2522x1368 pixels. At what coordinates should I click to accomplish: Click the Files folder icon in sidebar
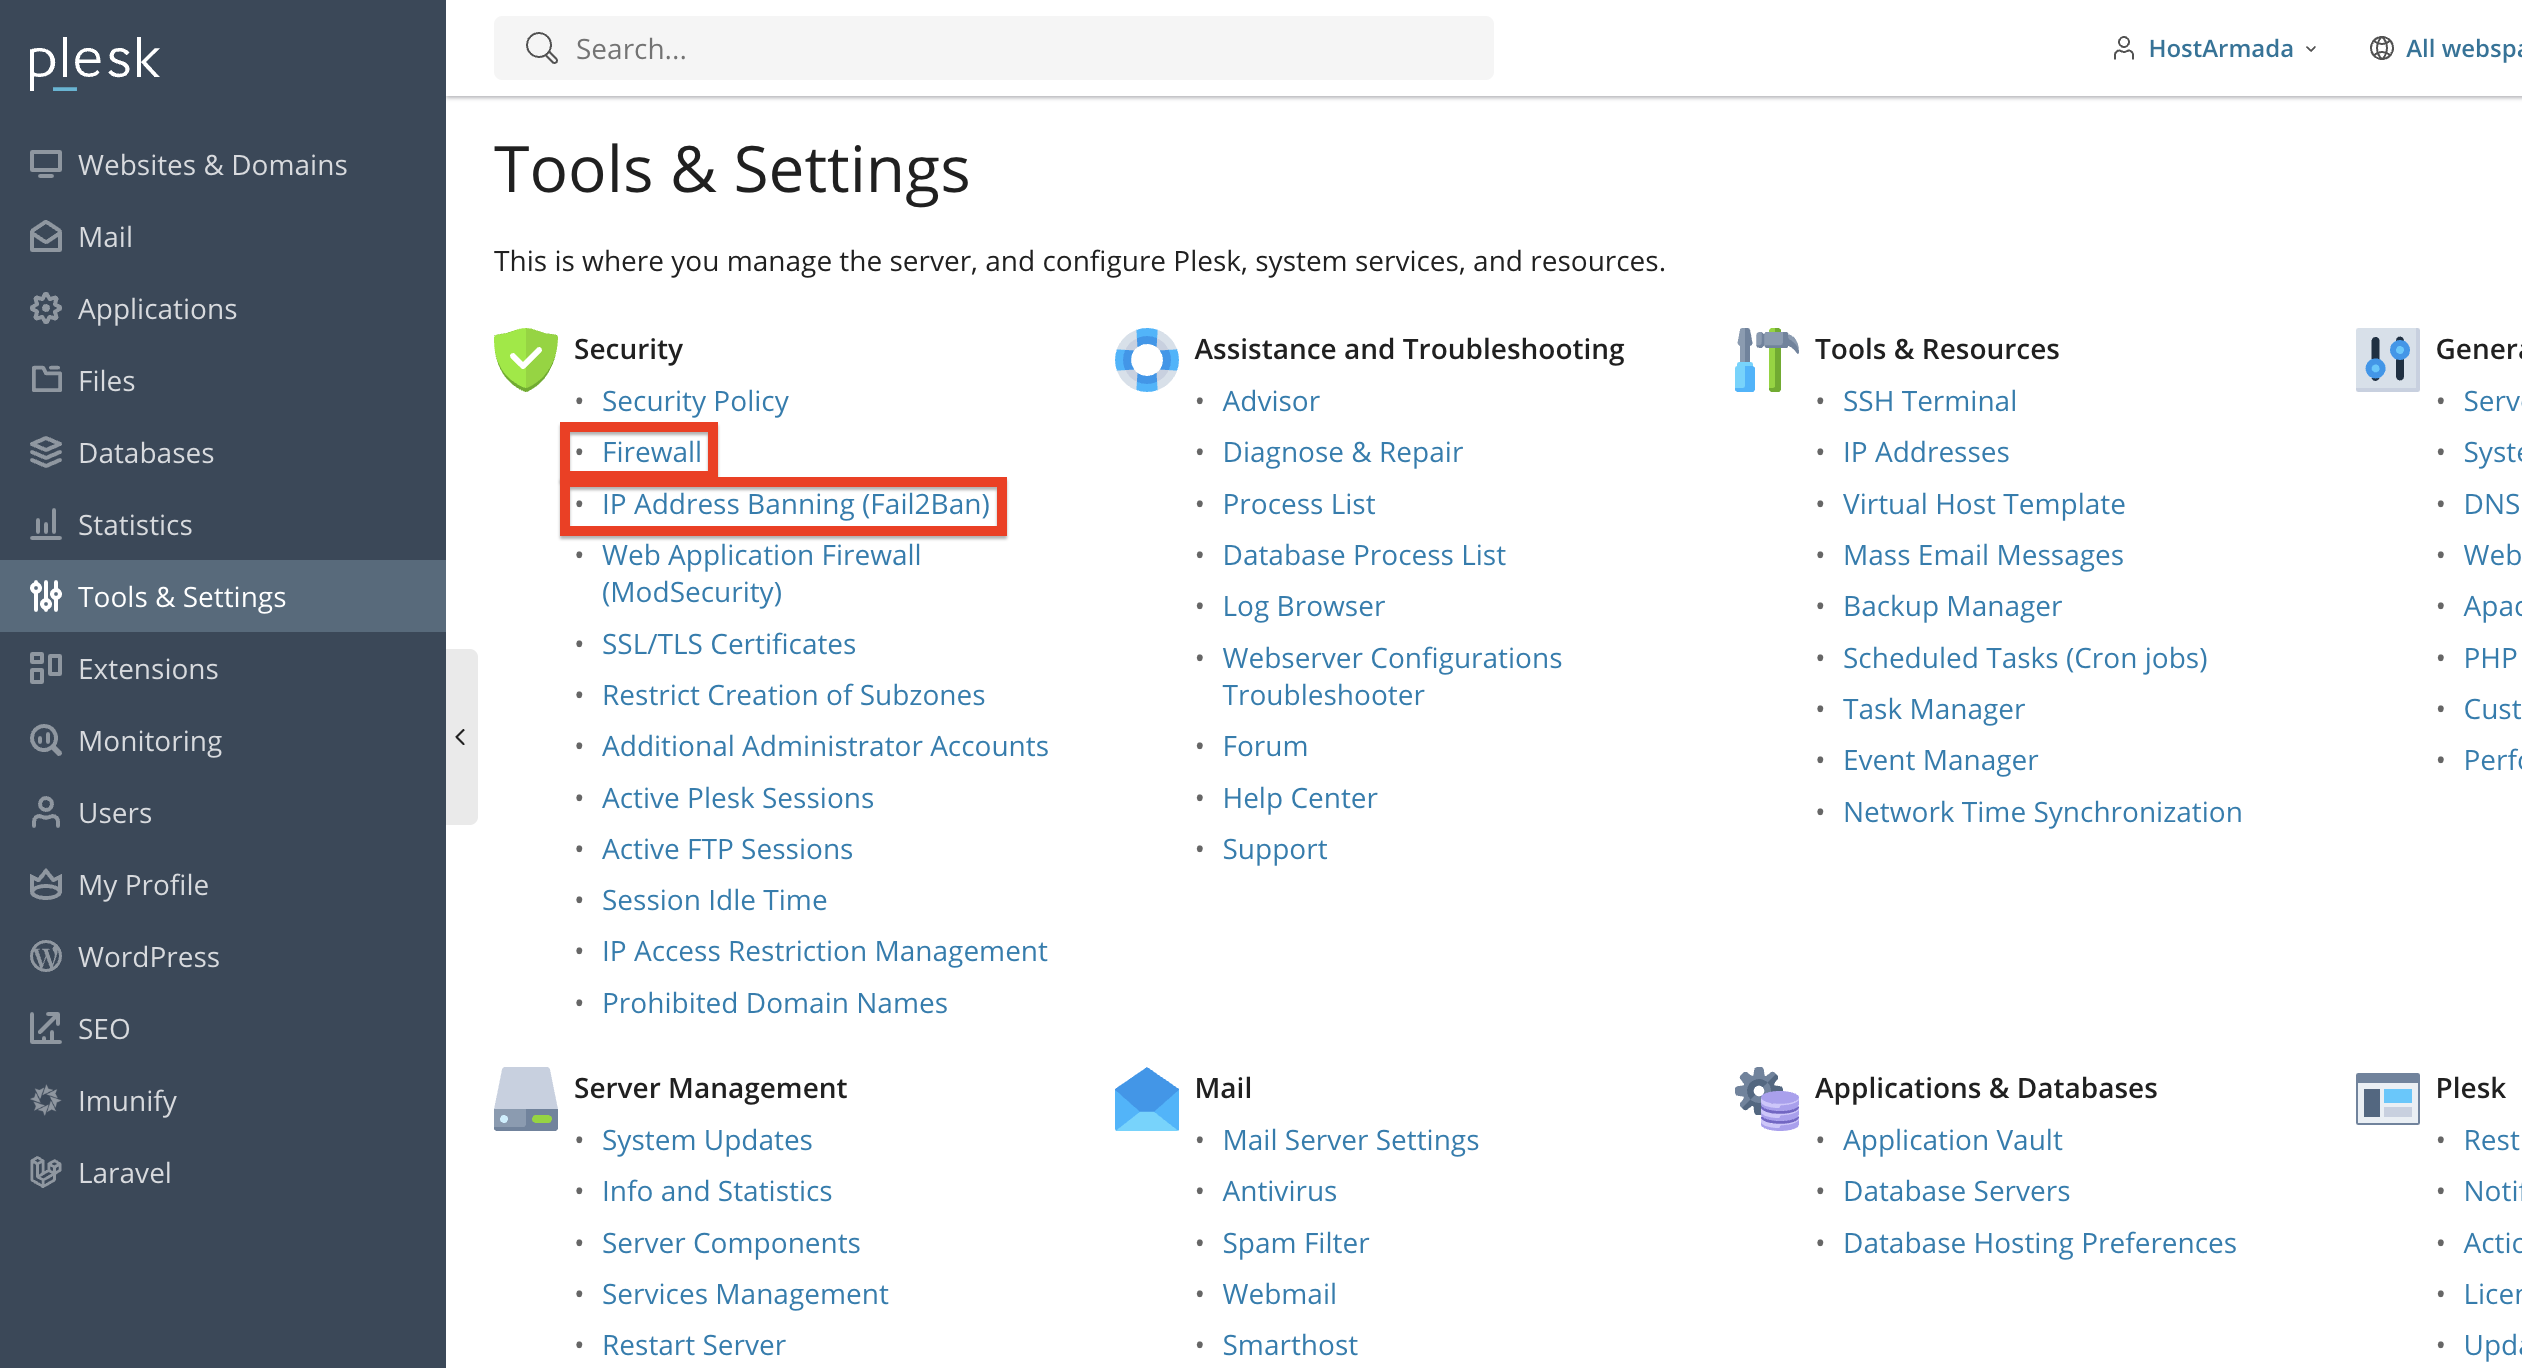46,380
